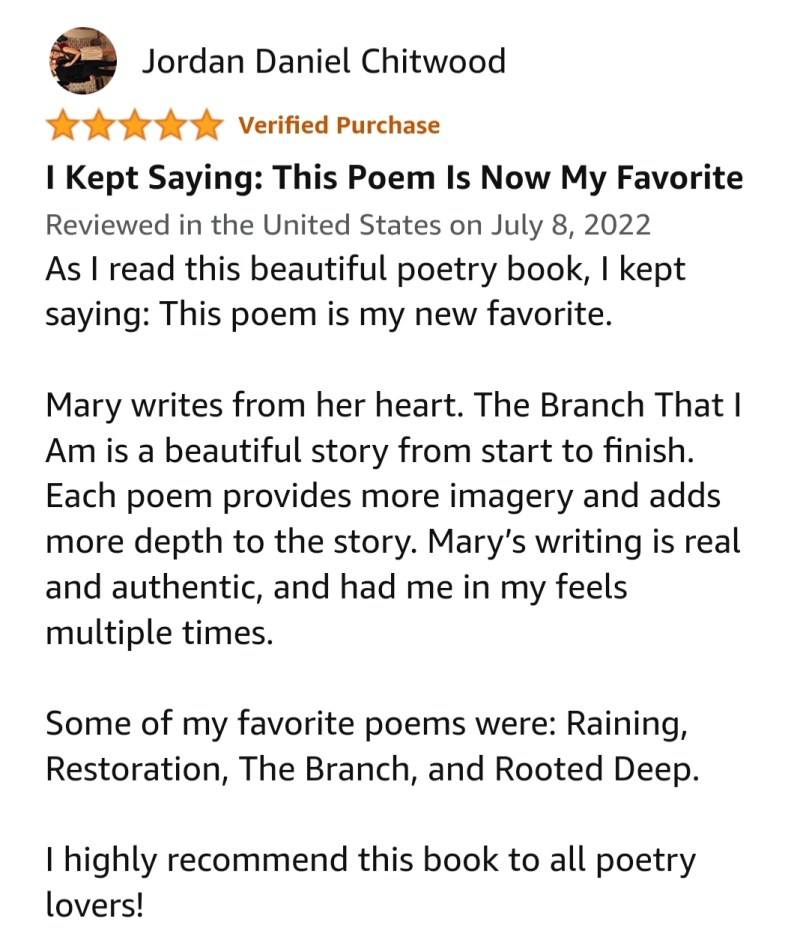The height and width of the screenshot is (946, 809).
Task: Click the reviewer's profile avatar photo
Action: pos(82,61)
